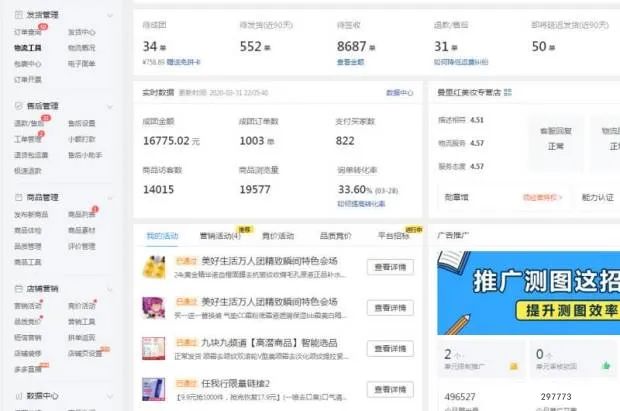
Task: Open the thumbnail of the 任我行限量链接2 activity
Action: (x=154, y=390)
